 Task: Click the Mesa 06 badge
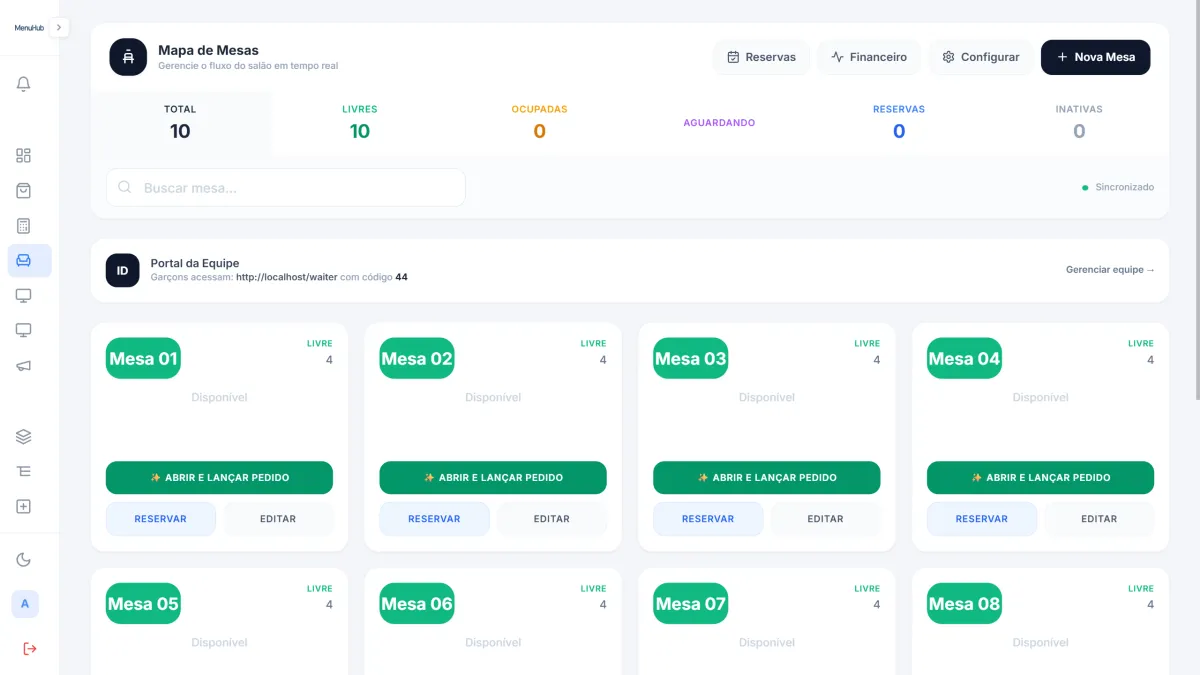[x=417, y=604]
